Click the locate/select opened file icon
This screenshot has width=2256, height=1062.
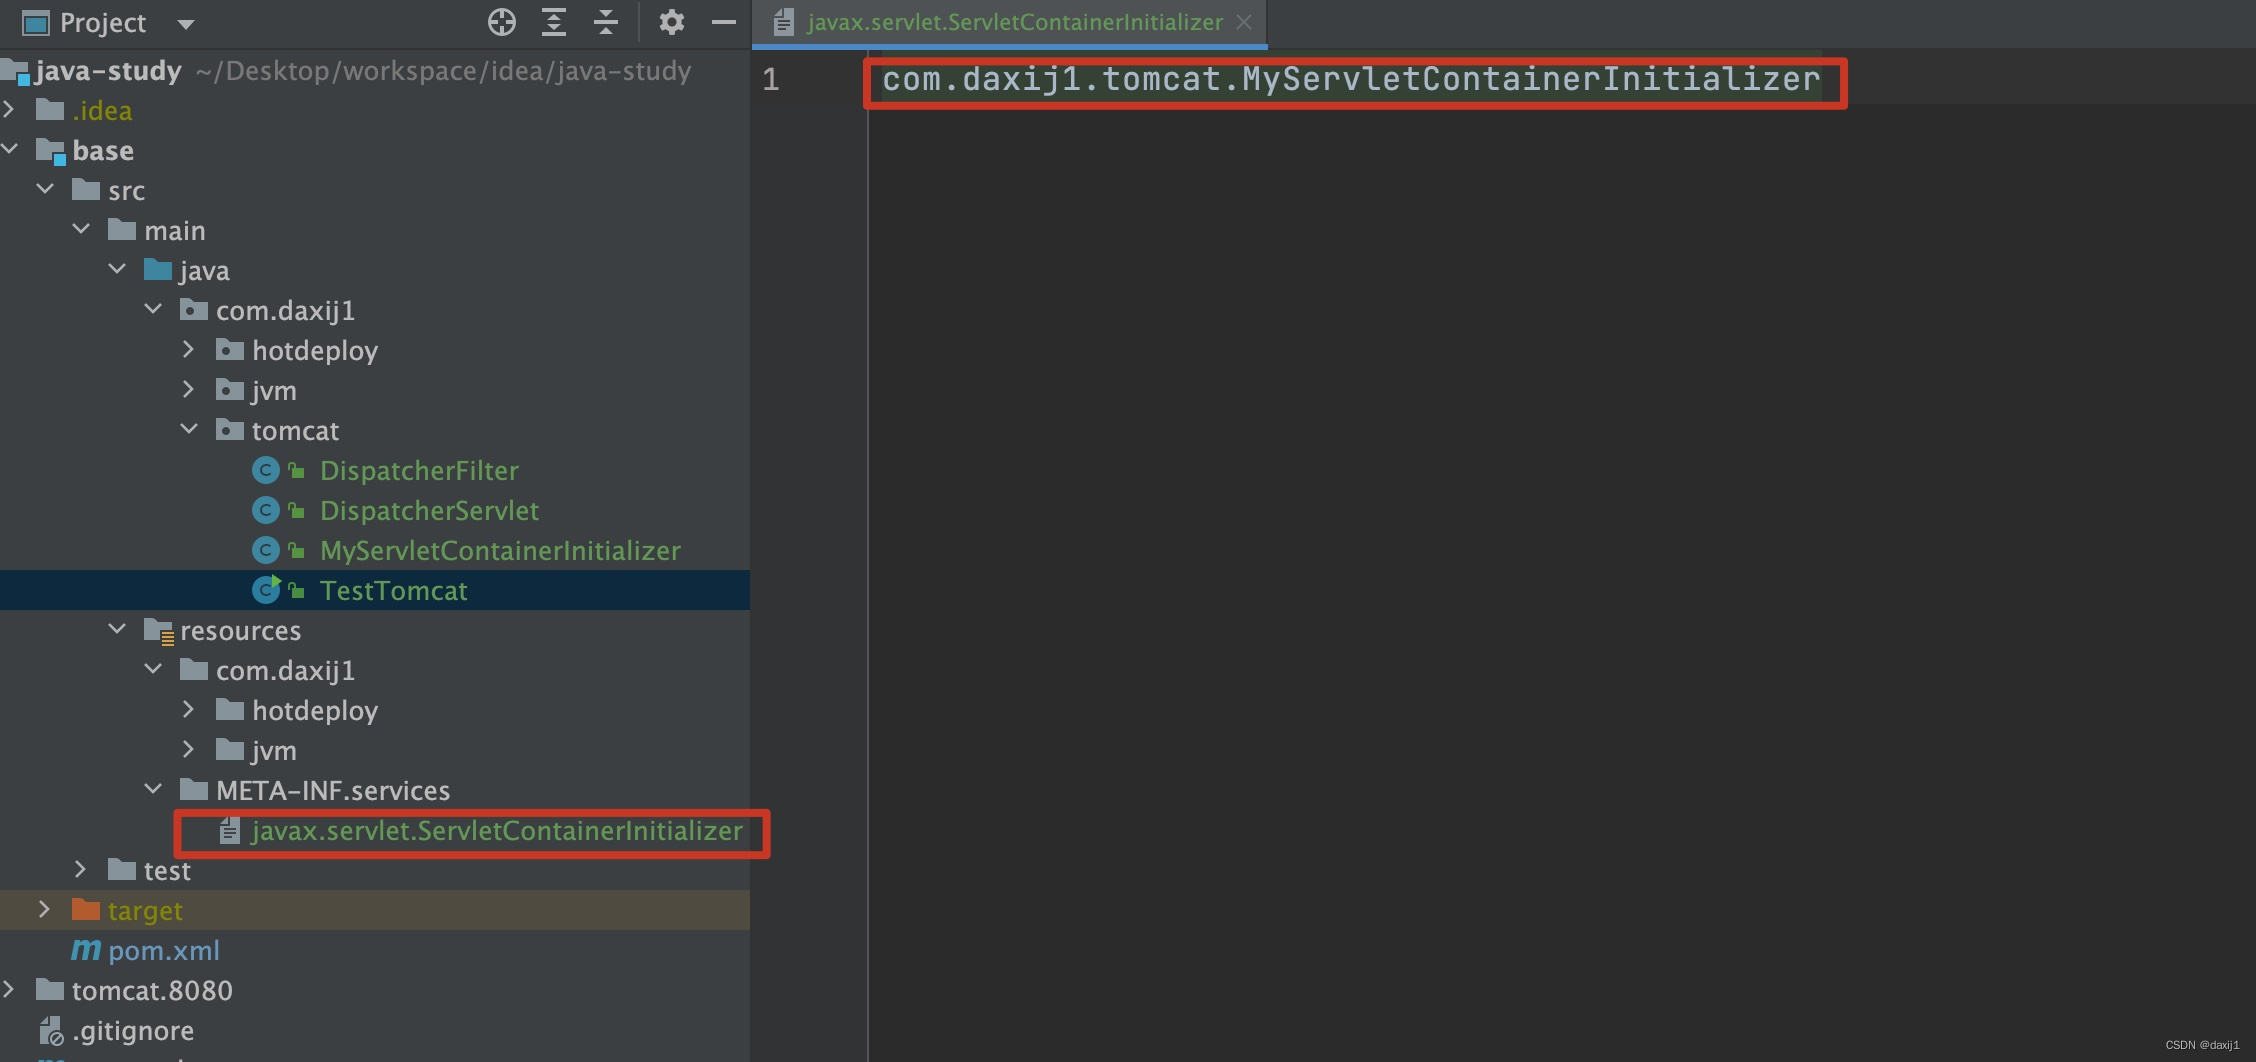click(x=502, y=22)
